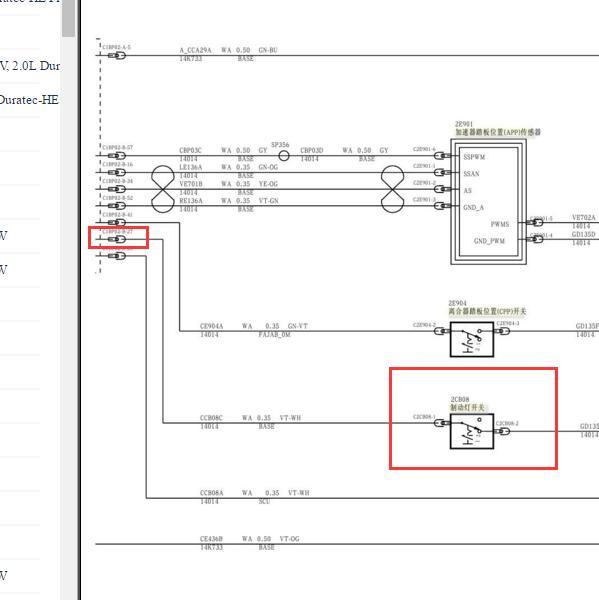
Task: Click 'FAJAB_OM' text under the CE904A wire
Action: (274, 334)
